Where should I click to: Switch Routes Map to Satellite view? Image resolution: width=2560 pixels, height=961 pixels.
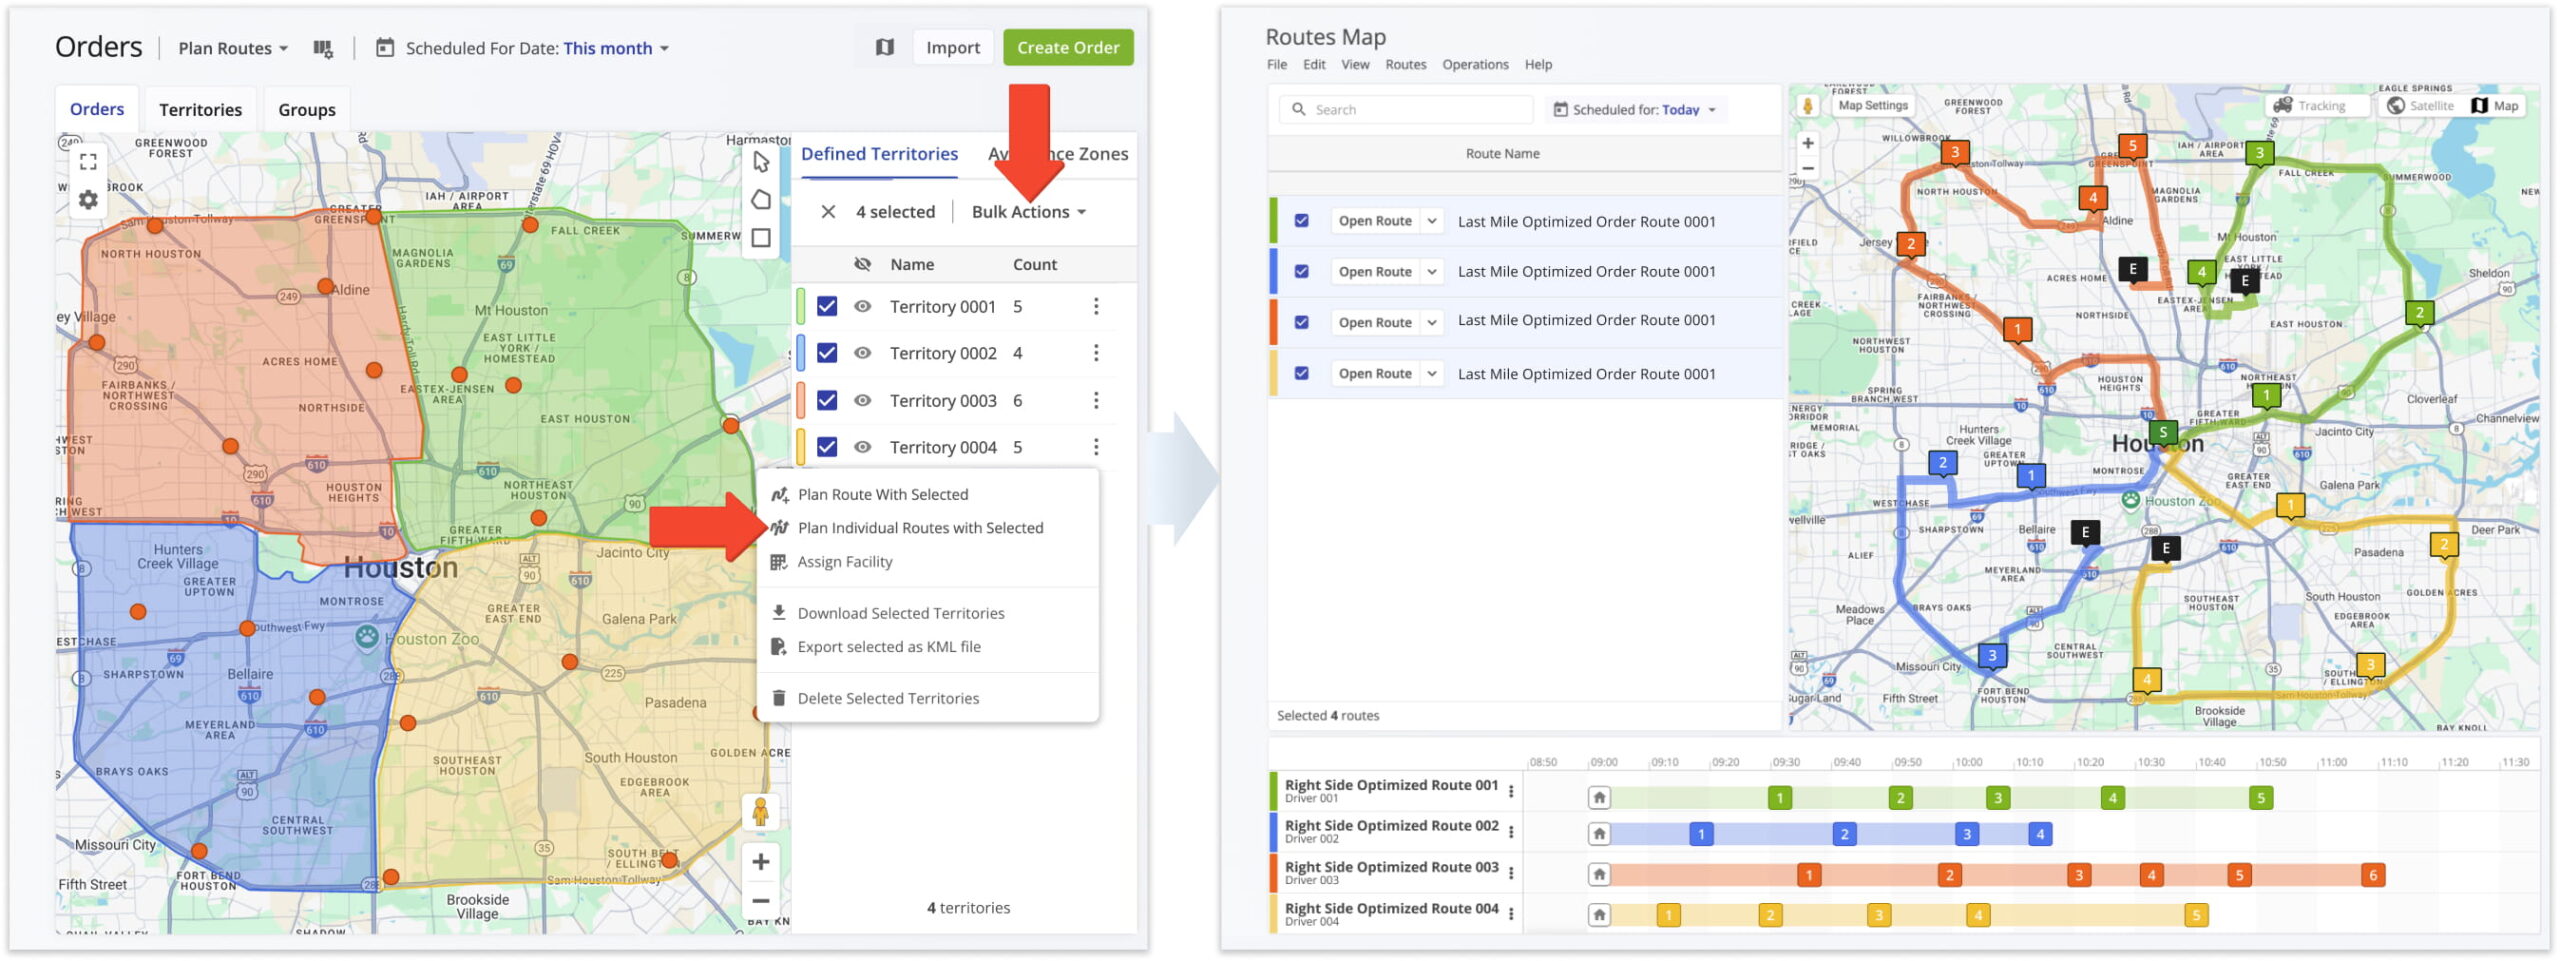(2420, 105)
